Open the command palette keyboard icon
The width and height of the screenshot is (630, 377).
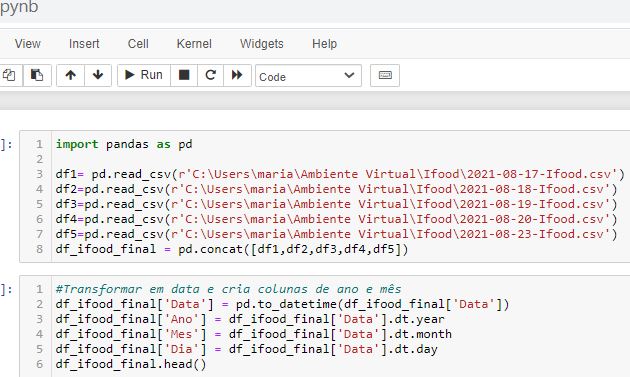pyautogui.click(x=385, y=75)
